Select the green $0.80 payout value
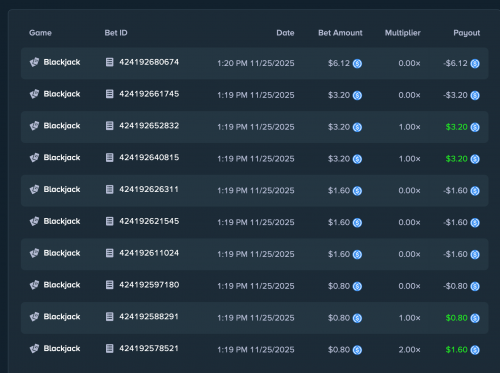This screenshot has height=373, width=500. pos(456,318)
